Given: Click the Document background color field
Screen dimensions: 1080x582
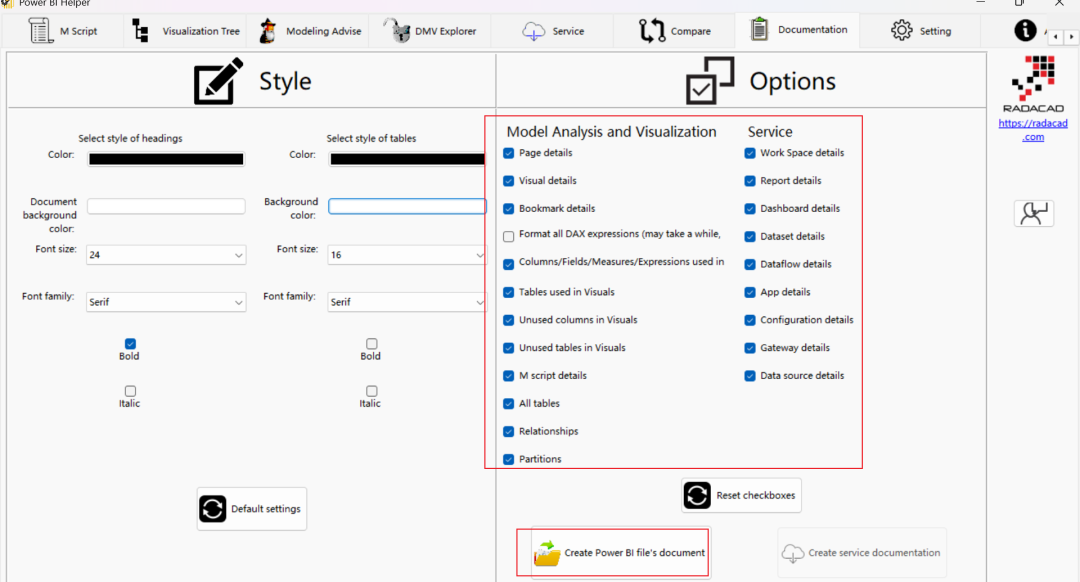Looking at the screenshot, I should [x=166, y=207].
